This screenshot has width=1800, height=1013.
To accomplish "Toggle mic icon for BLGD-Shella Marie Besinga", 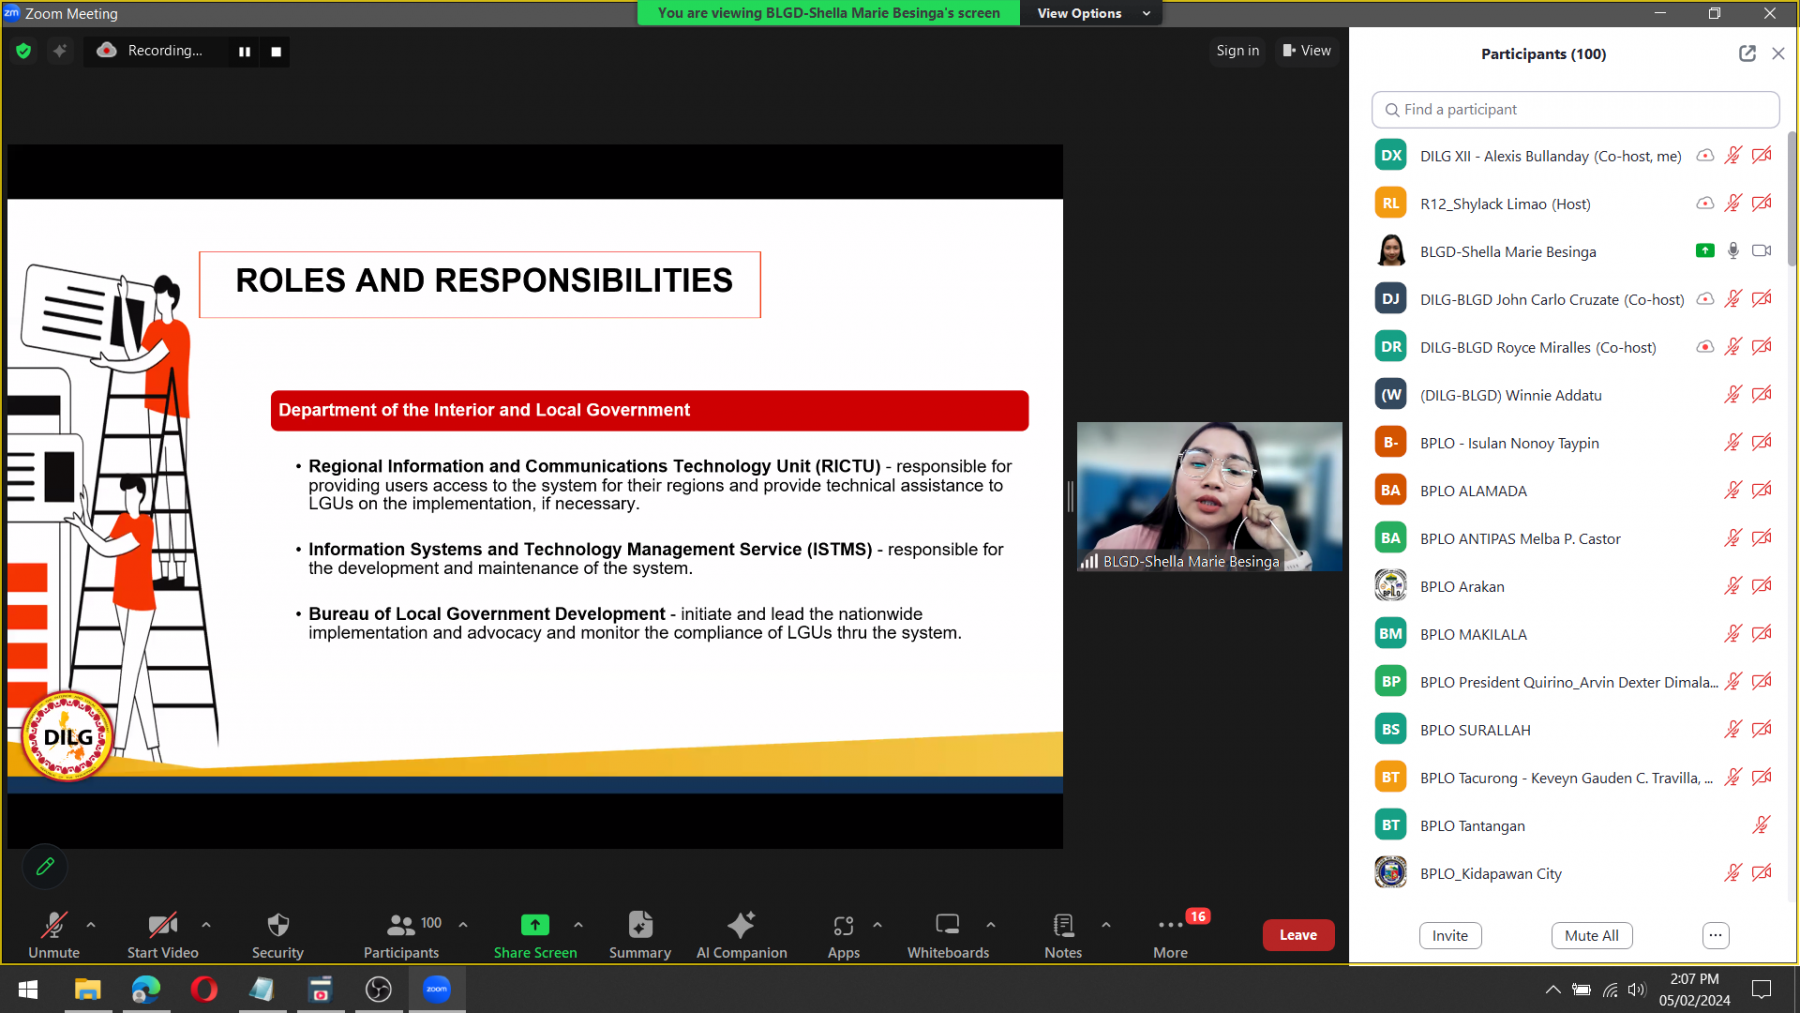I will [x=1733, y=251].
